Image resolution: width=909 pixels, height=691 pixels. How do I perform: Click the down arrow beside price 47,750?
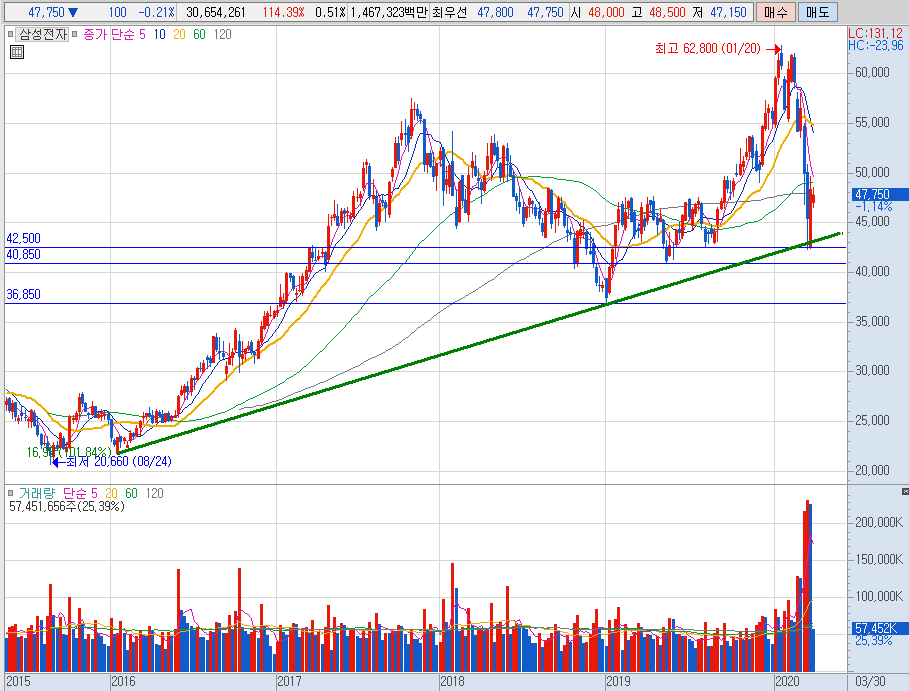click(x=73, y=12)
